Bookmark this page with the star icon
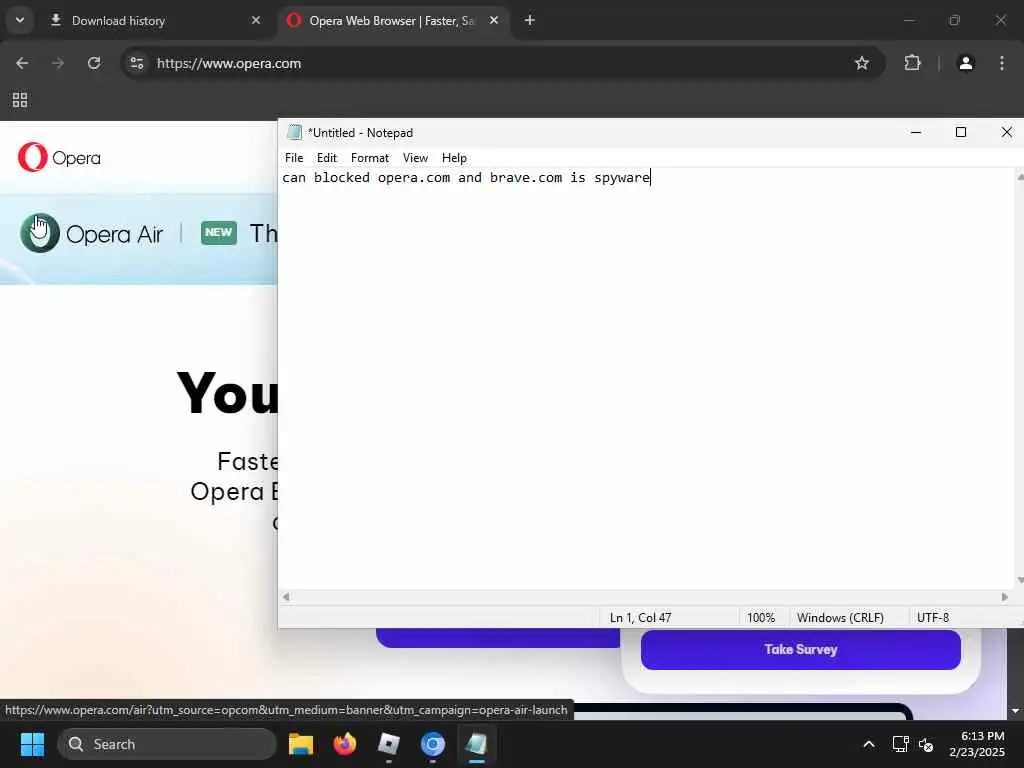1024x768 pixels. coord(862,63)
